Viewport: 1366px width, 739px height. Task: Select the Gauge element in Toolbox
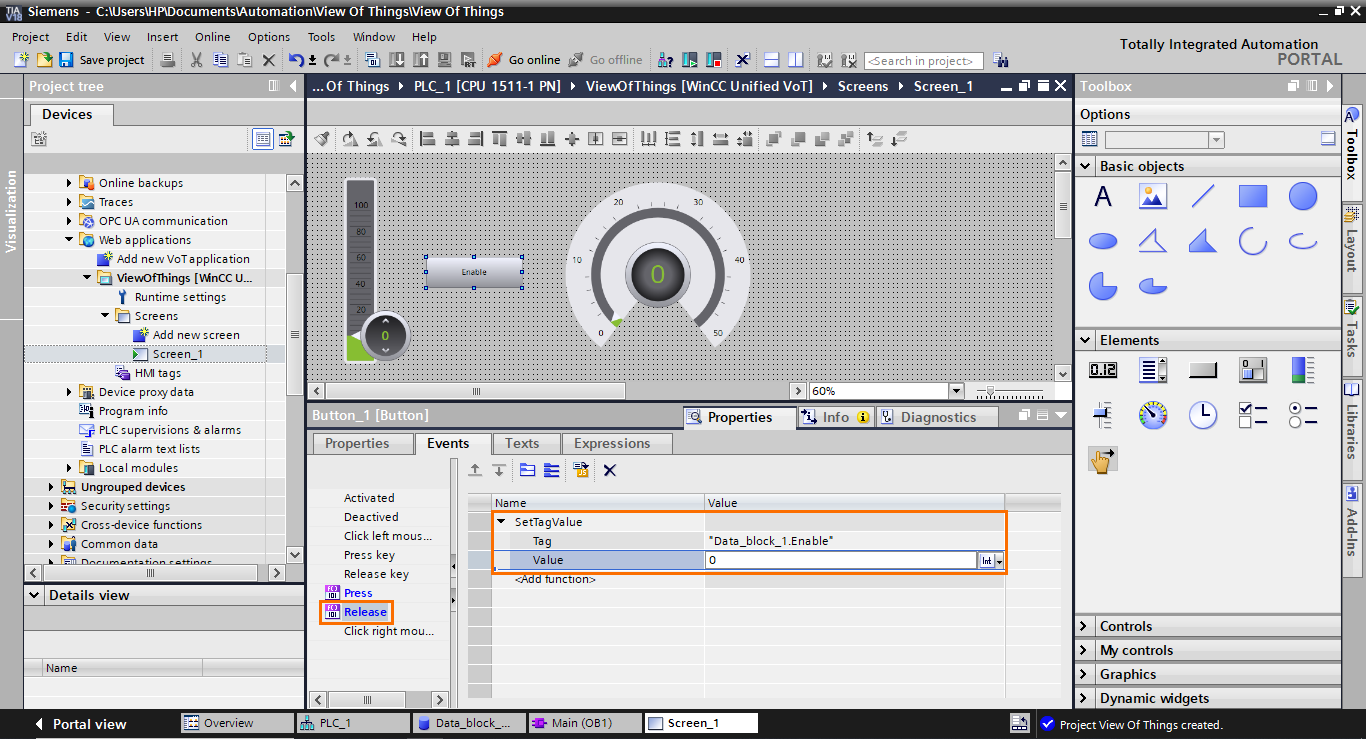(1153, 415)
